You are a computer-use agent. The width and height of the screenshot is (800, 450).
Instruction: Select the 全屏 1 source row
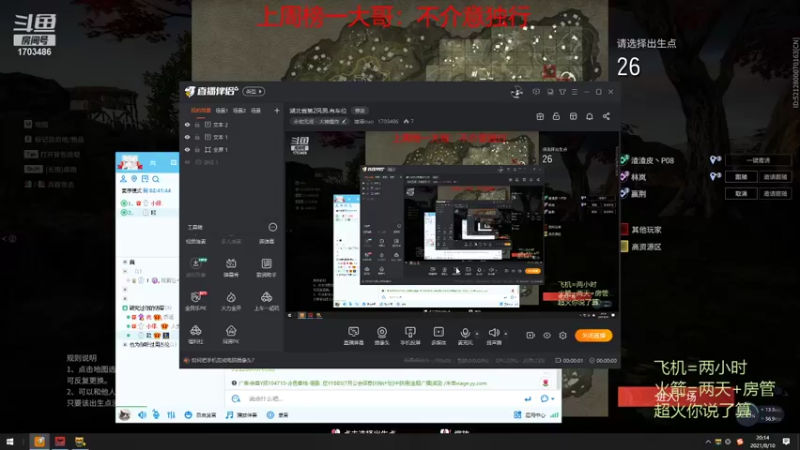point(232,149)
